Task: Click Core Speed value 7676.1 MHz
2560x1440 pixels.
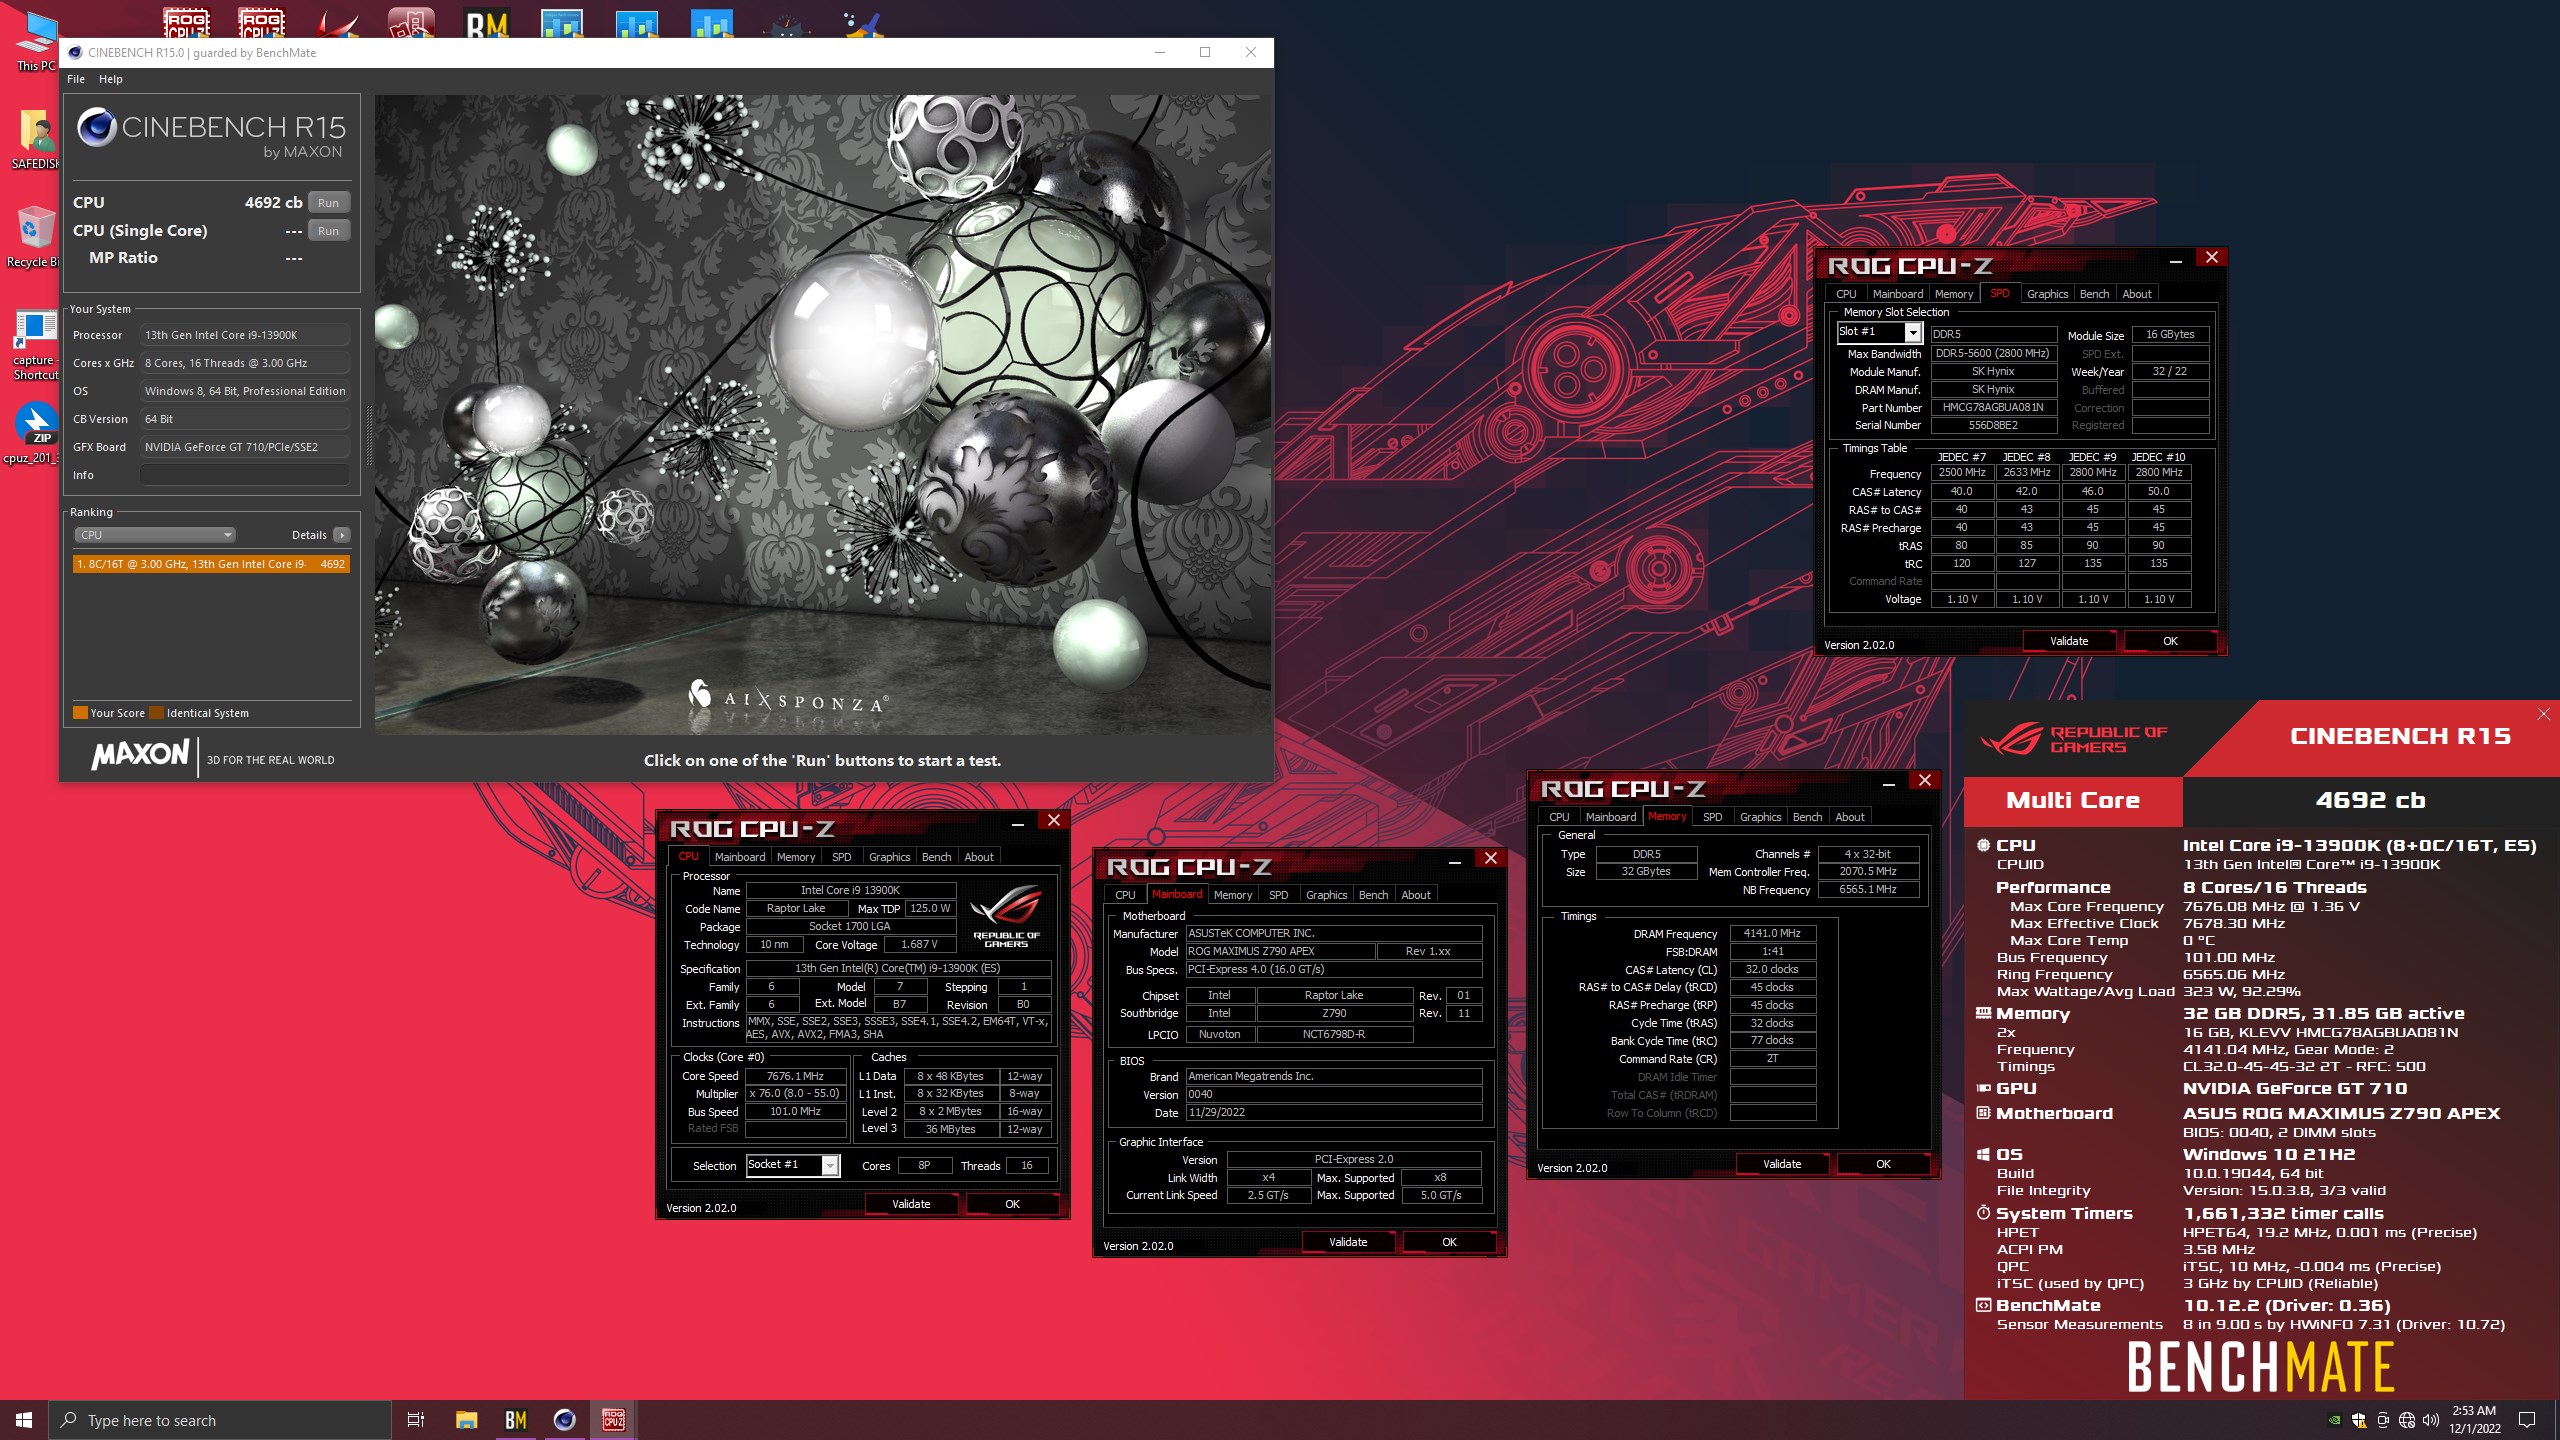Action: click(x=795, y=1076)
